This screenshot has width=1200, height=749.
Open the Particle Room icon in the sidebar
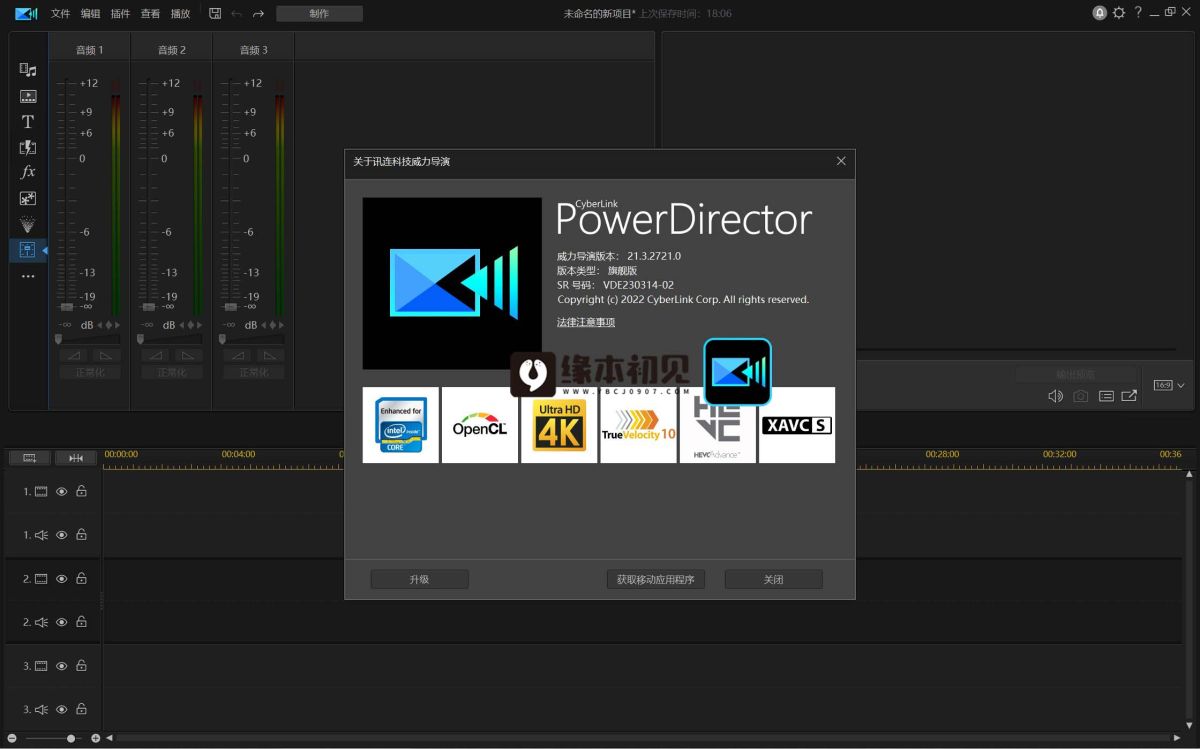point(28,224)
